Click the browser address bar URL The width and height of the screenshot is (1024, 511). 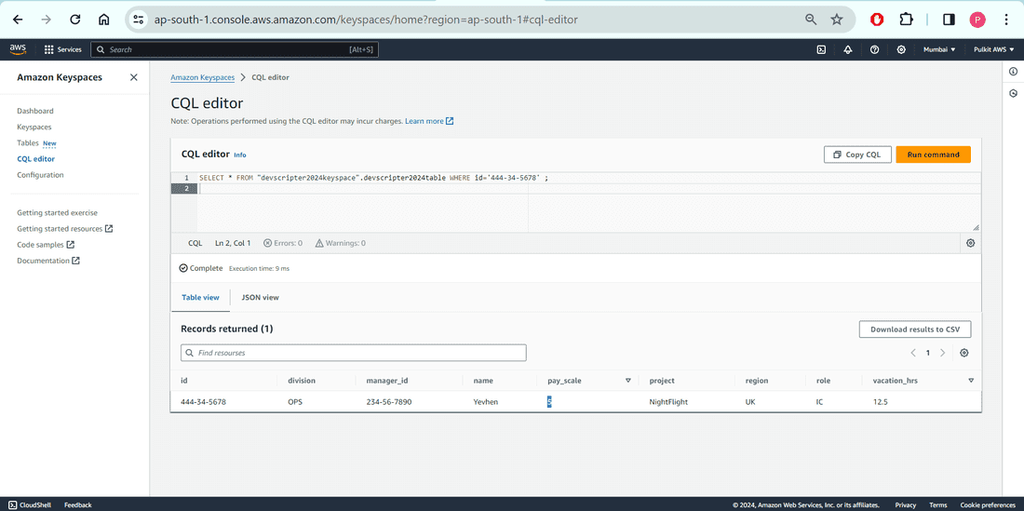[x=366, y=20]
